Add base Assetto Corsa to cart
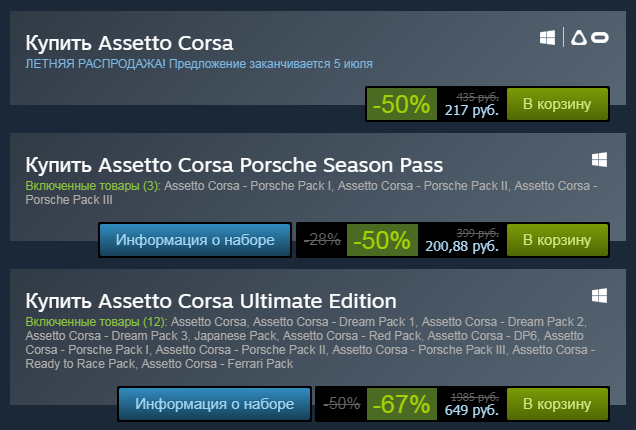The image size is (636, 430). pos(557,103)
